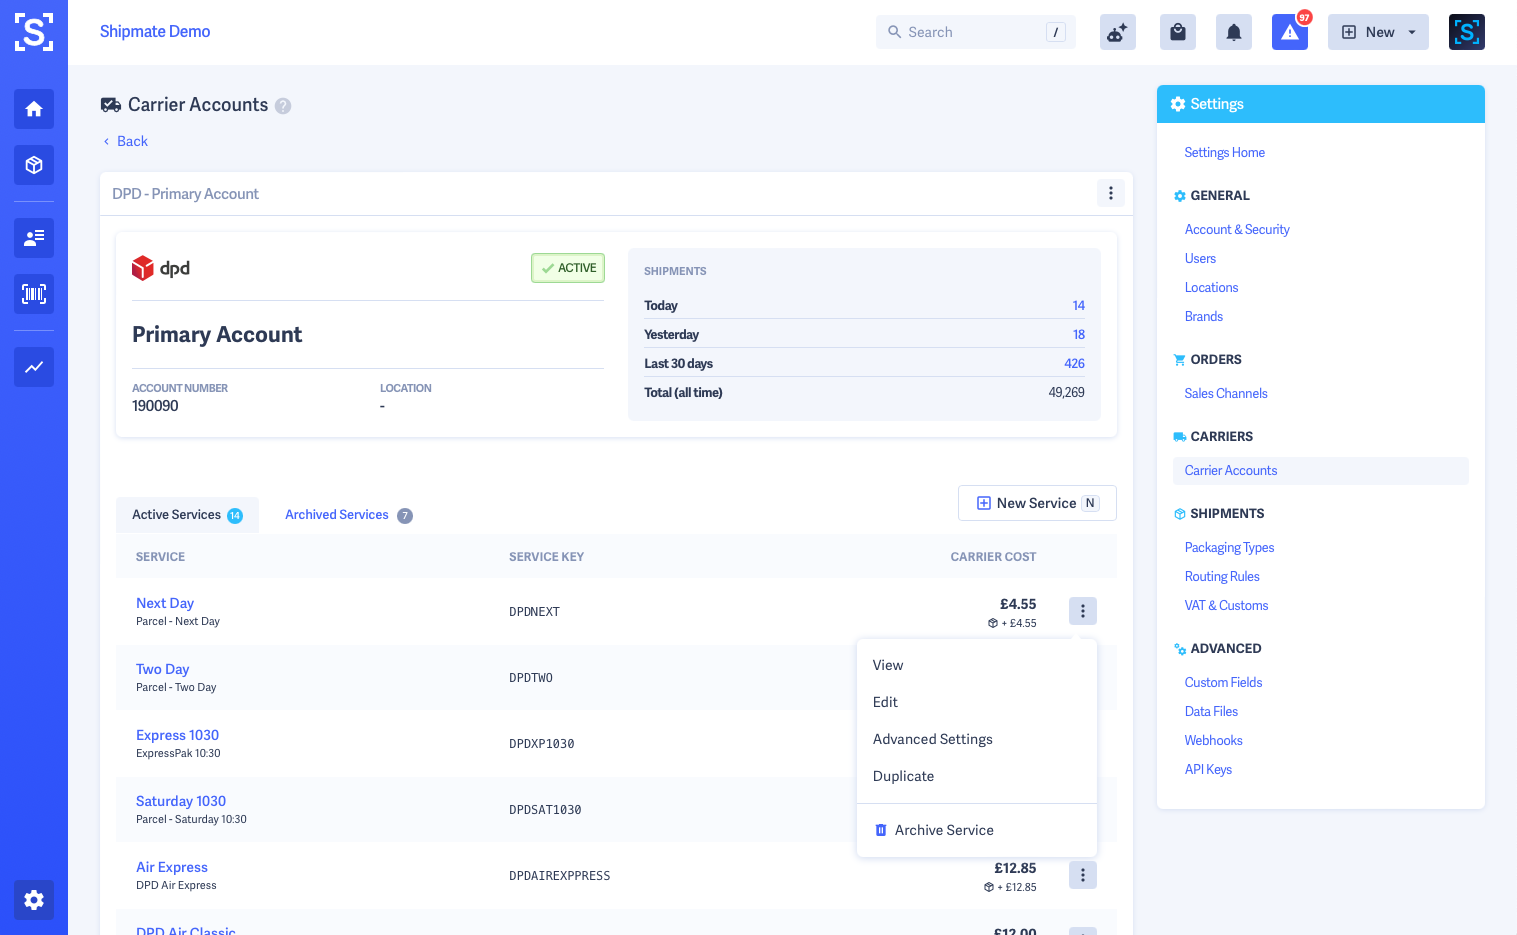This screenshot has width=1517, height=935.
Task: Choose Duplicate in the context menu
Action: (x=903, y=776)
